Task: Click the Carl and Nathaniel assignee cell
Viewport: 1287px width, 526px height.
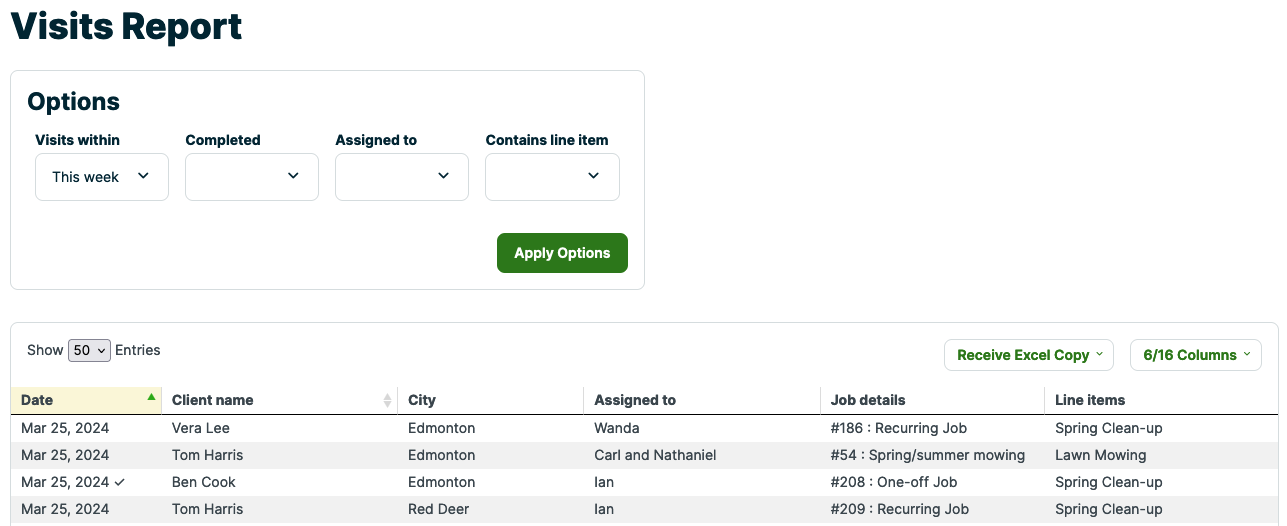Action: (x=655, y=455)
